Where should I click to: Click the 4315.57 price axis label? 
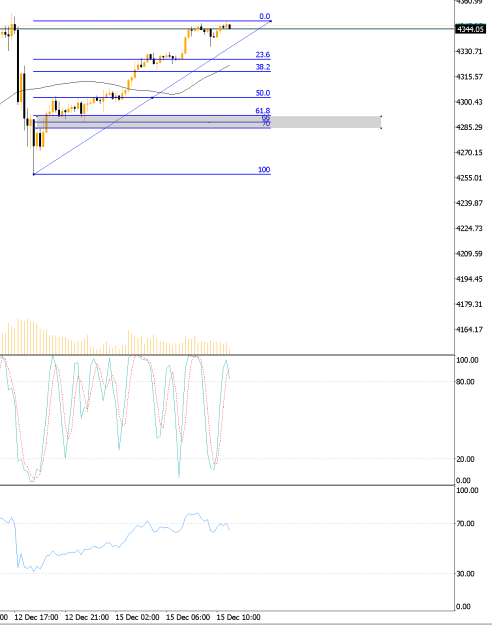(469, 77)
